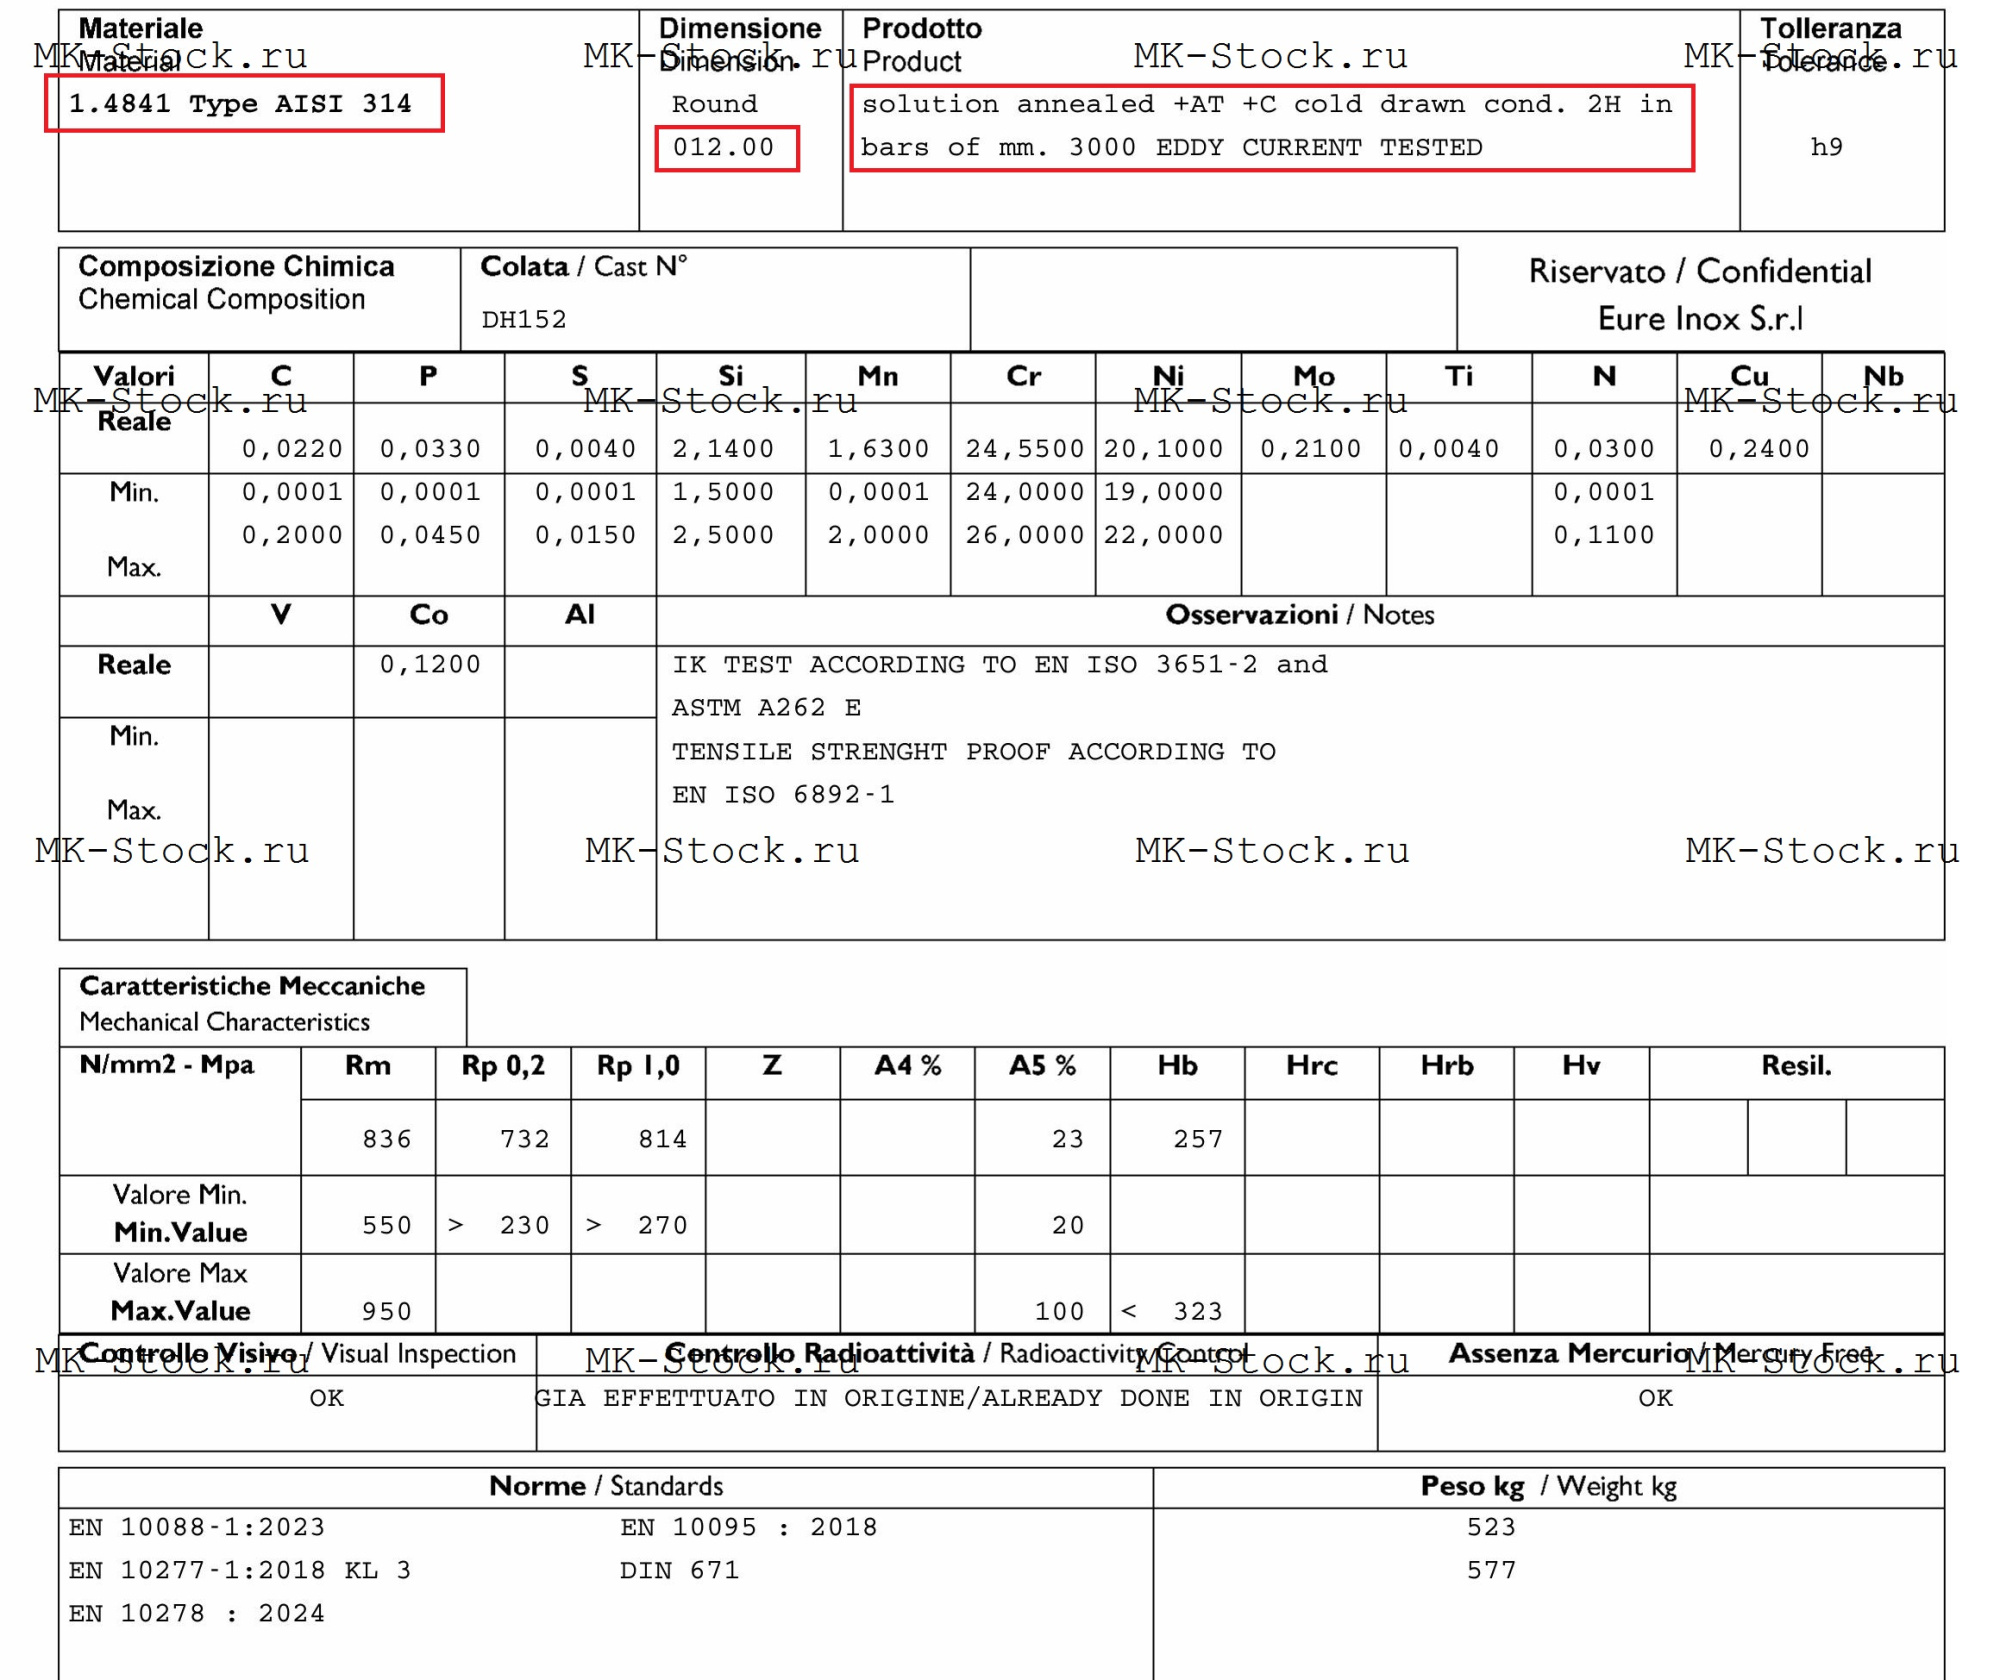Click the Visual Inspection OK result
The height and width of the screenshot is (1680, 2000).
326,1398
